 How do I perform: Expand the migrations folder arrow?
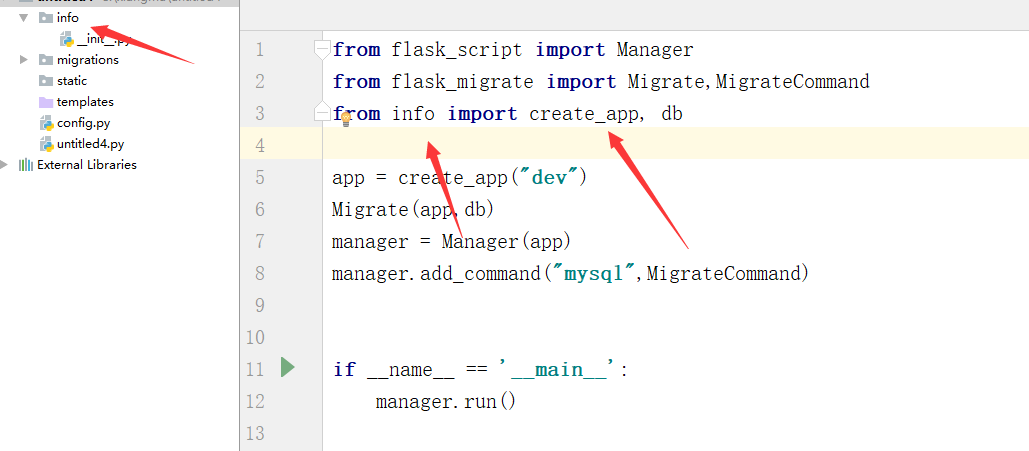[x=24, y=60]
